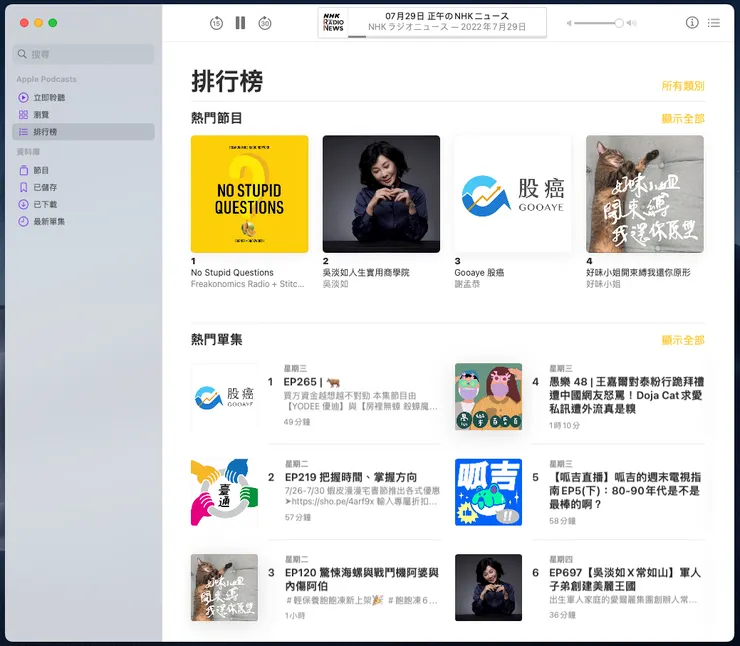Click the Gooaye 股癌 show title

pos(479,273)
